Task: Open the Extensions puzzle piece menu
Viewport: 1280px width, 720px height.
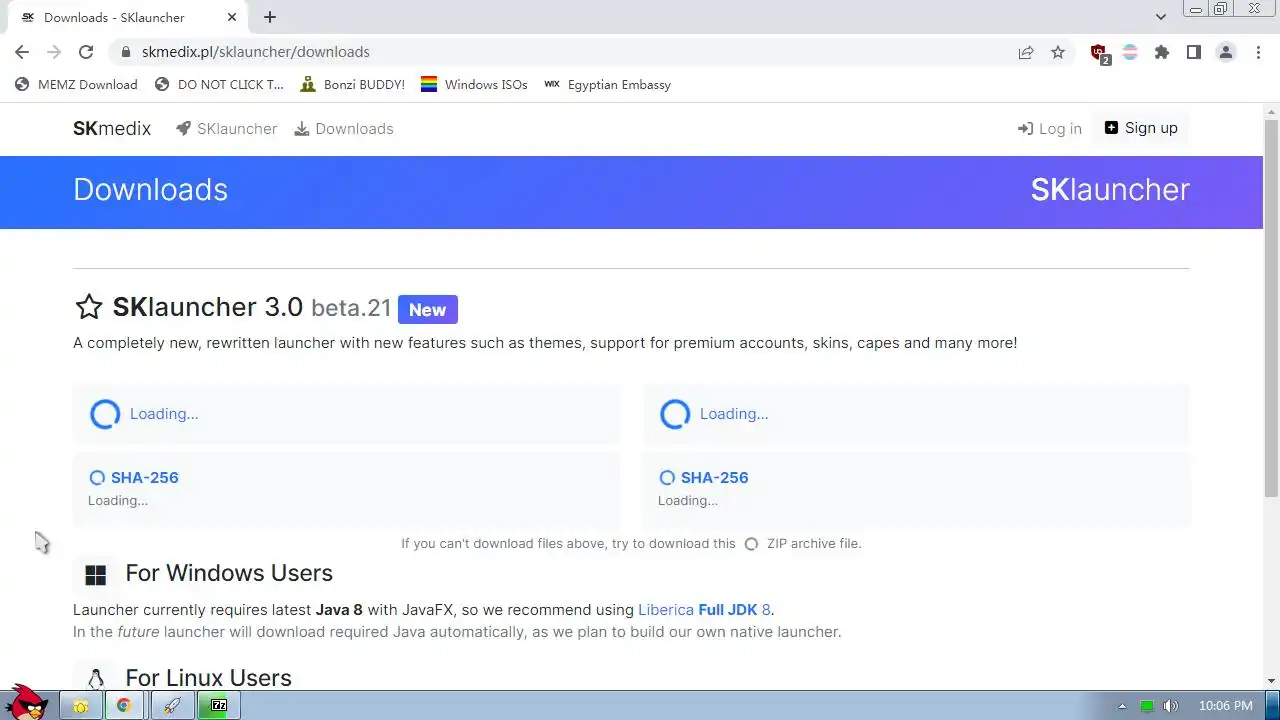Action: point(1162,52)
